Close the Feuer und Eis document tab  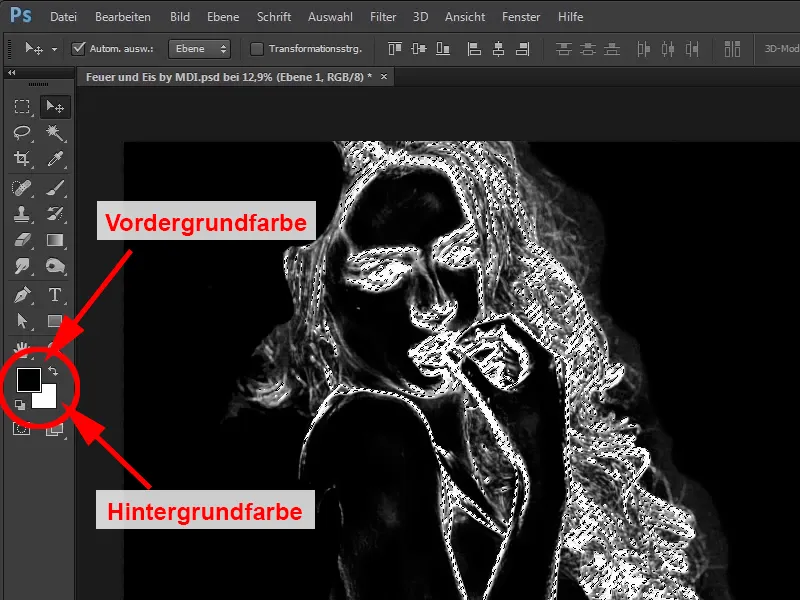384,77
